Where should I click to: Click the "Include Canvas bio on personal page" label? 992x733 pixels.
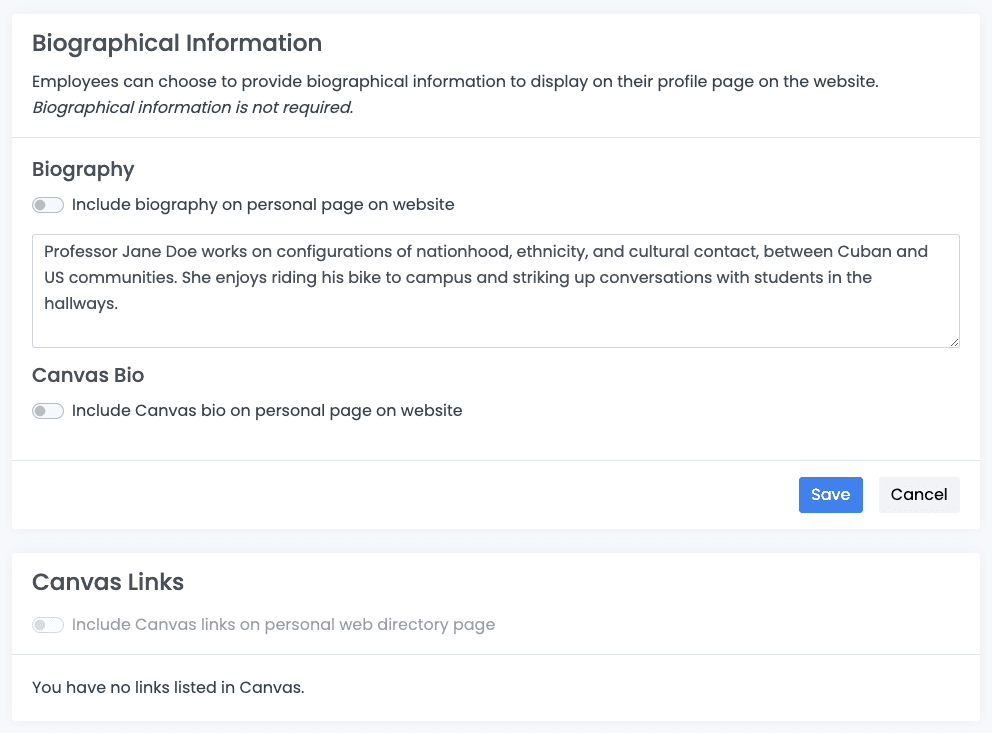pyautogui.click(x=267, y=411)
